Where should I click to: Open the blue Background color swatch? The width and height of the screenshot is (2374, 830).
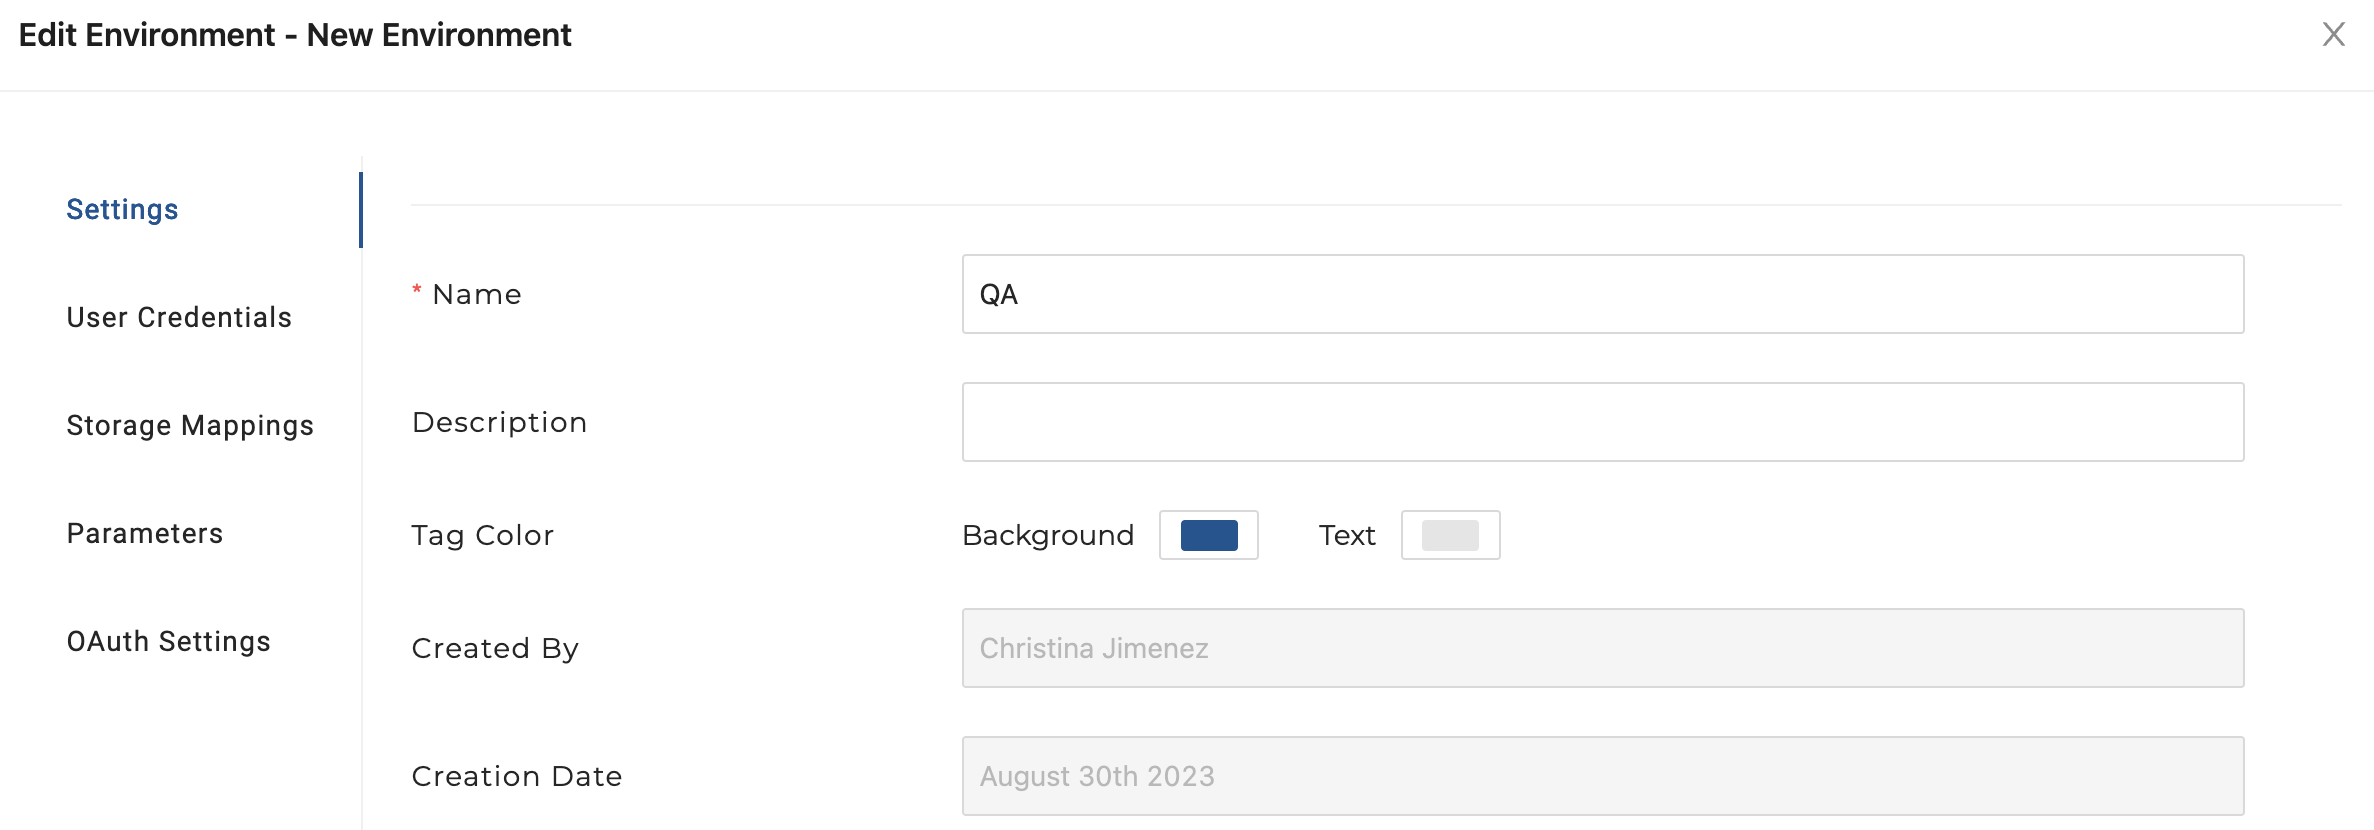point(1208,535)
